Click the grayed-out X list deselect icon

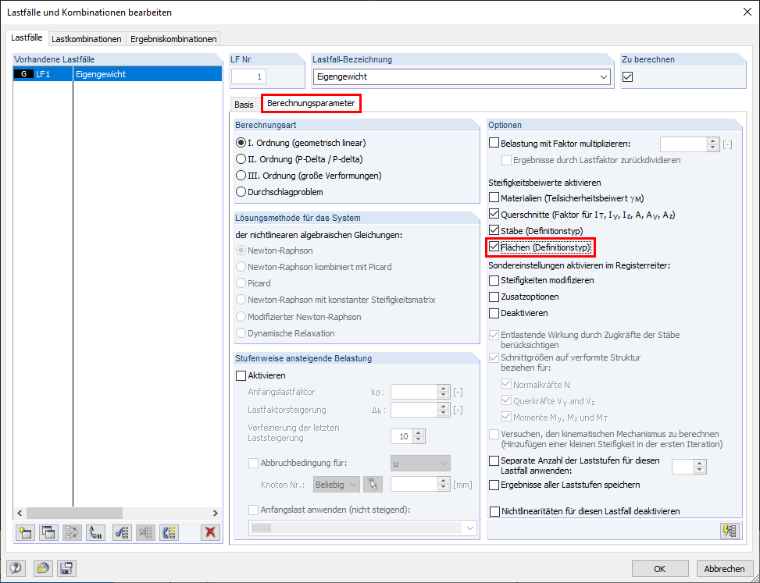click(145, 533)
